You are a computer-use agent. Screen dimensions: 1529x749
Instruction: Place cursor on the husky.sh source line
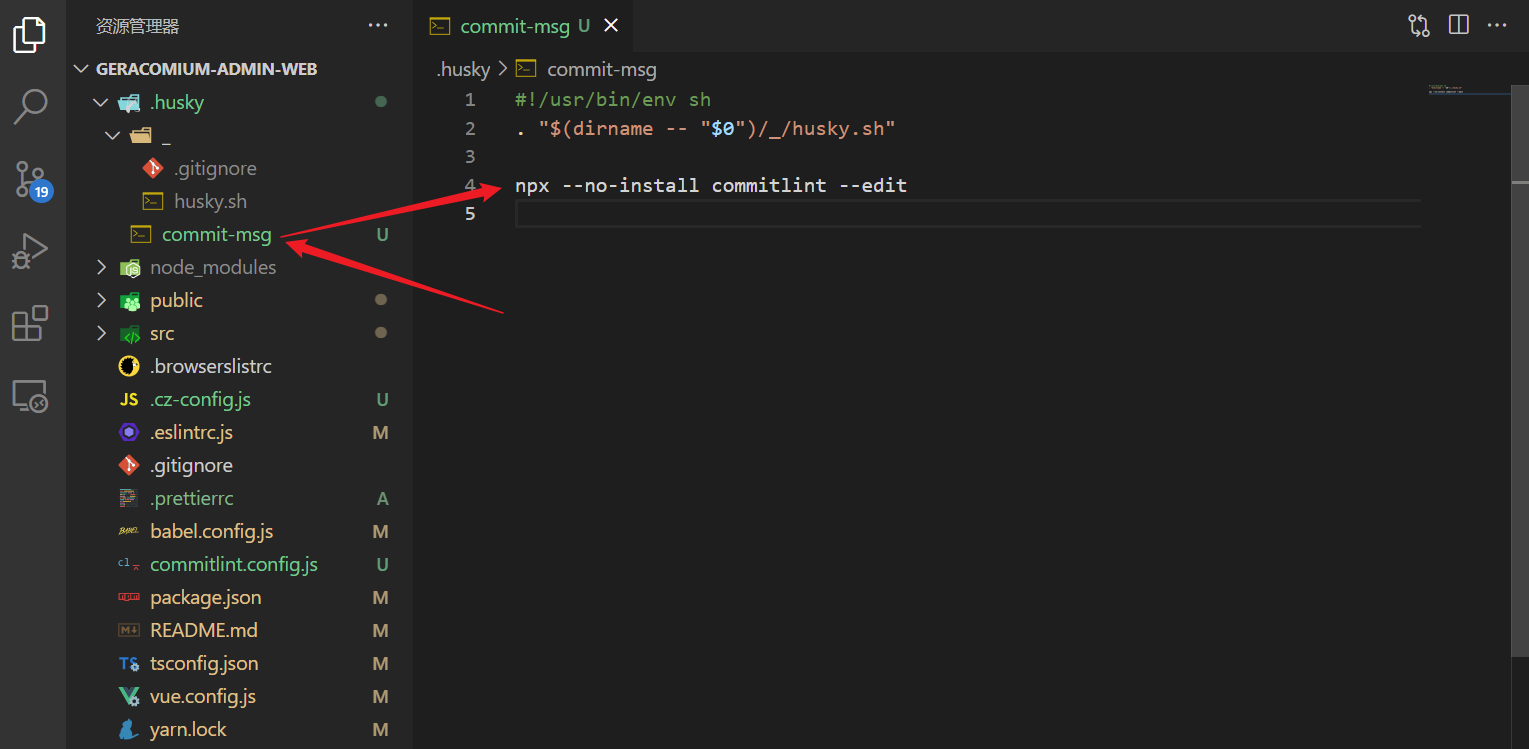[x=705, y=128]
